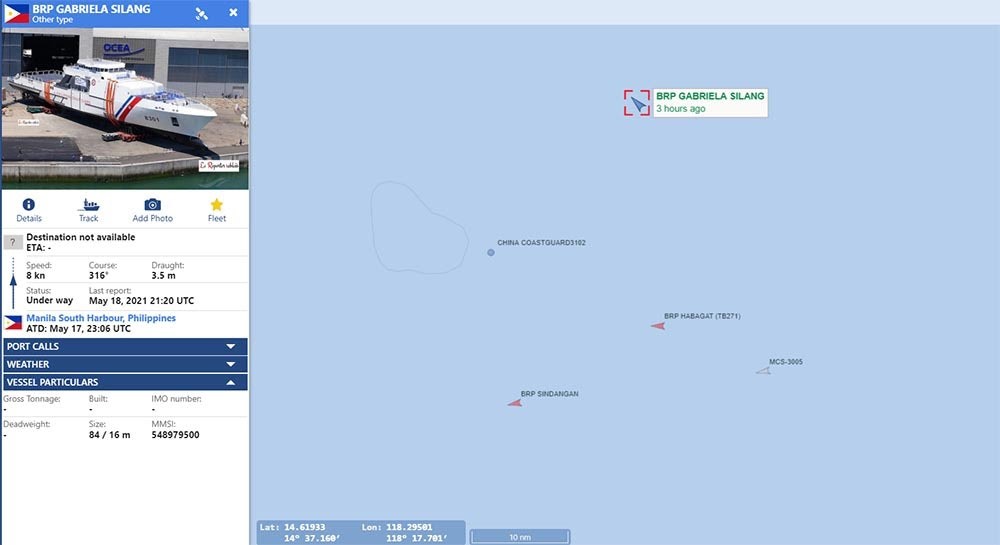Click the 10 nm map scale bar
Viewport: 1000px width, 545px height.
click(520, 537)
